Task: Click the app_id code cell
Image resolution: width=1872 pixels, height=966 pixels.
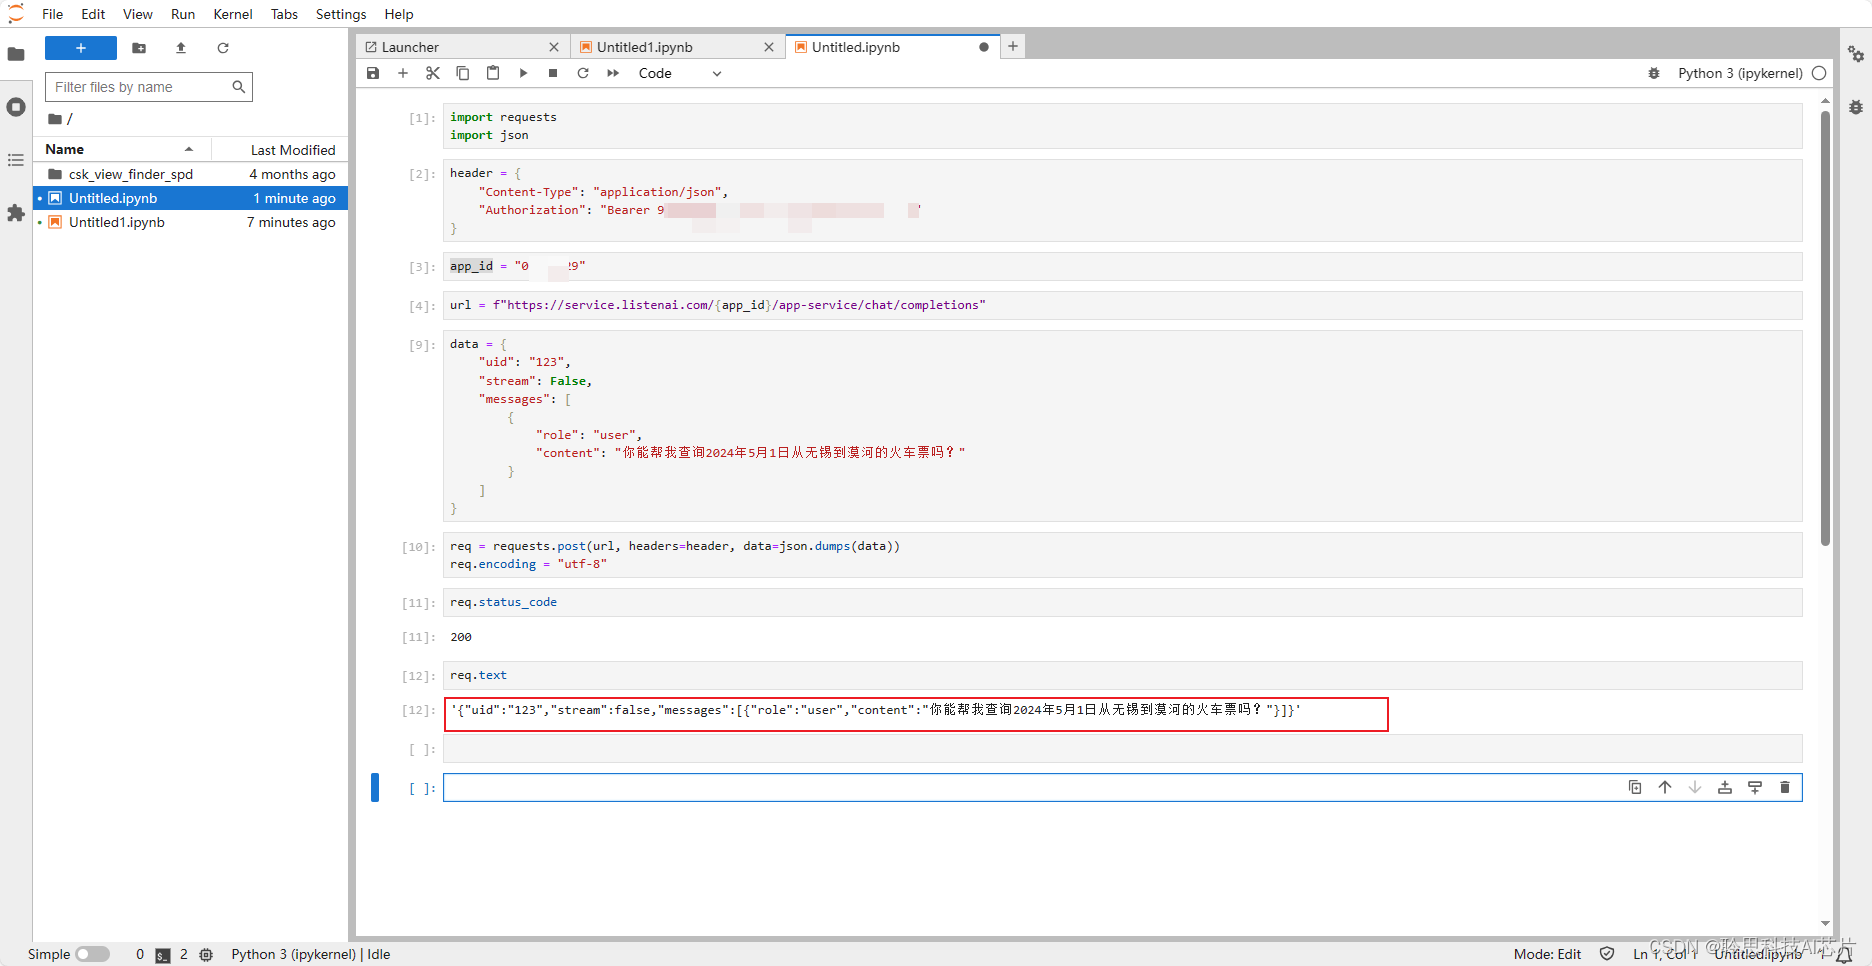Action: point(1122,266)
